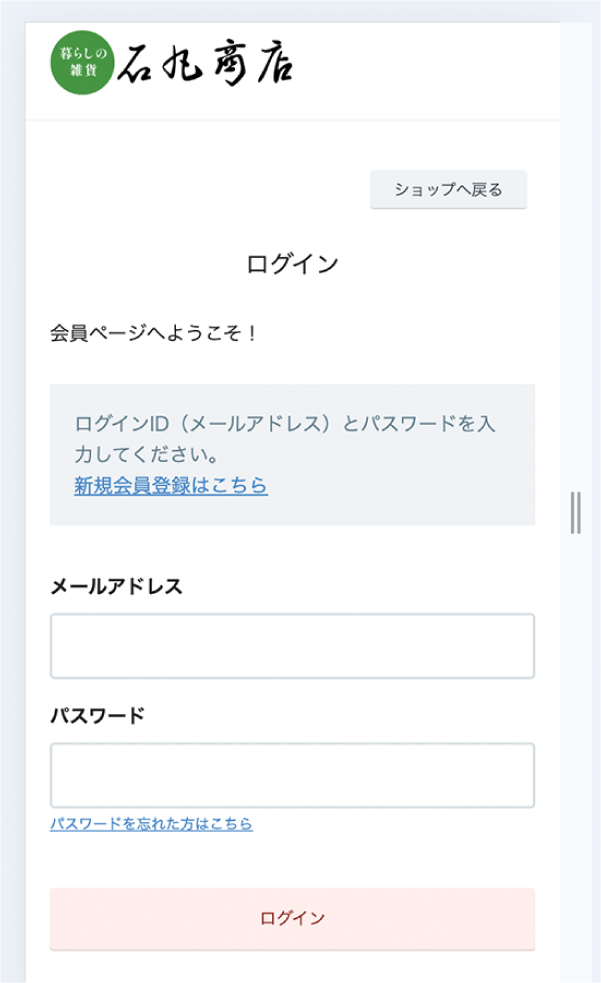This screenshot has width=601, height=983.
Task: Open the 新規会員登録はこちら link
Action: 171,486
